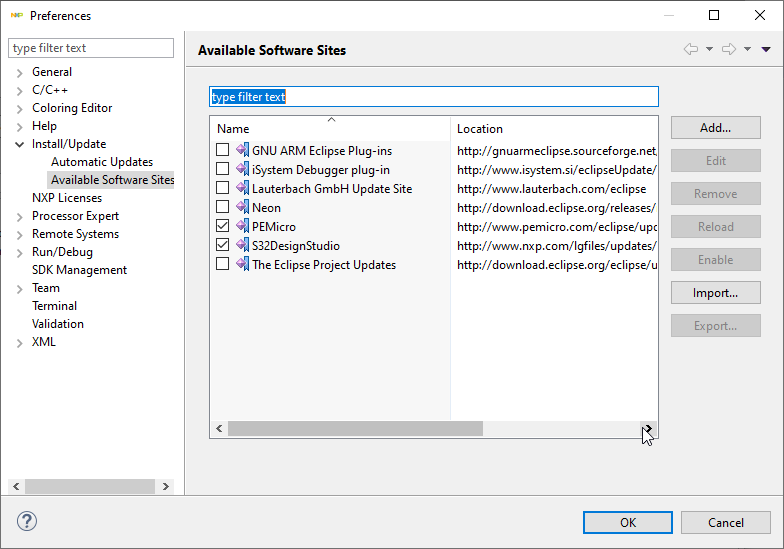This screenshot has width=784, height=549.
Task: Click the Eclipse Project Updates site icon
Action: 242,264
